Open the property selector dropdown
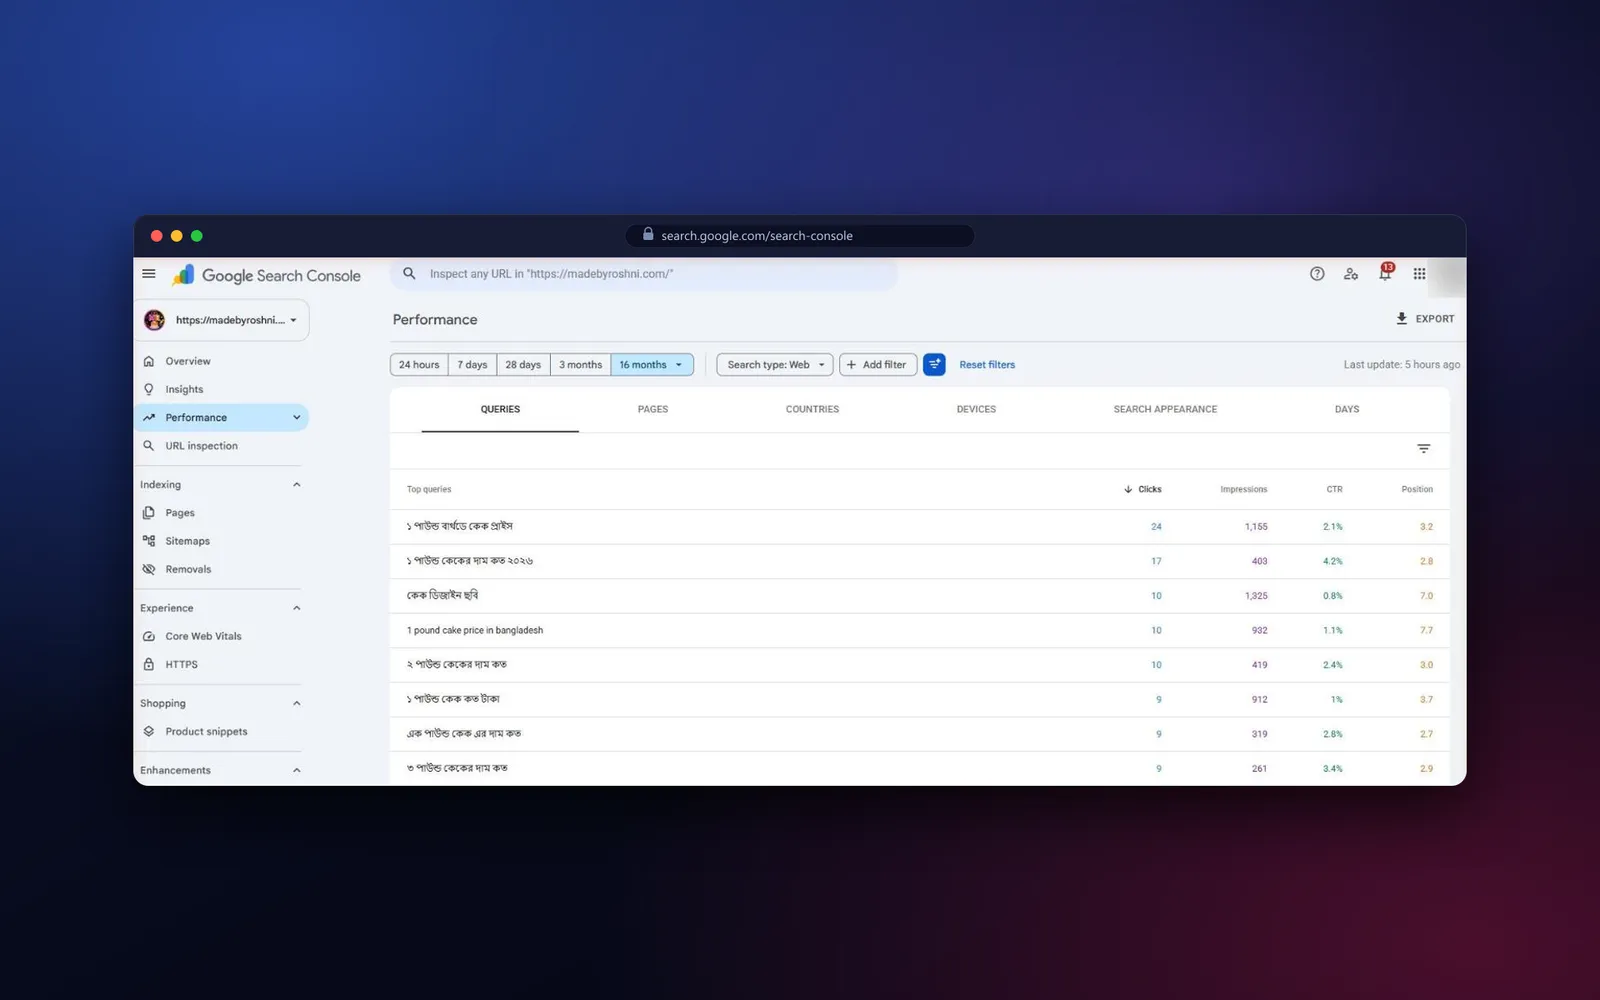1600x1000 pixels. [222, 320]
